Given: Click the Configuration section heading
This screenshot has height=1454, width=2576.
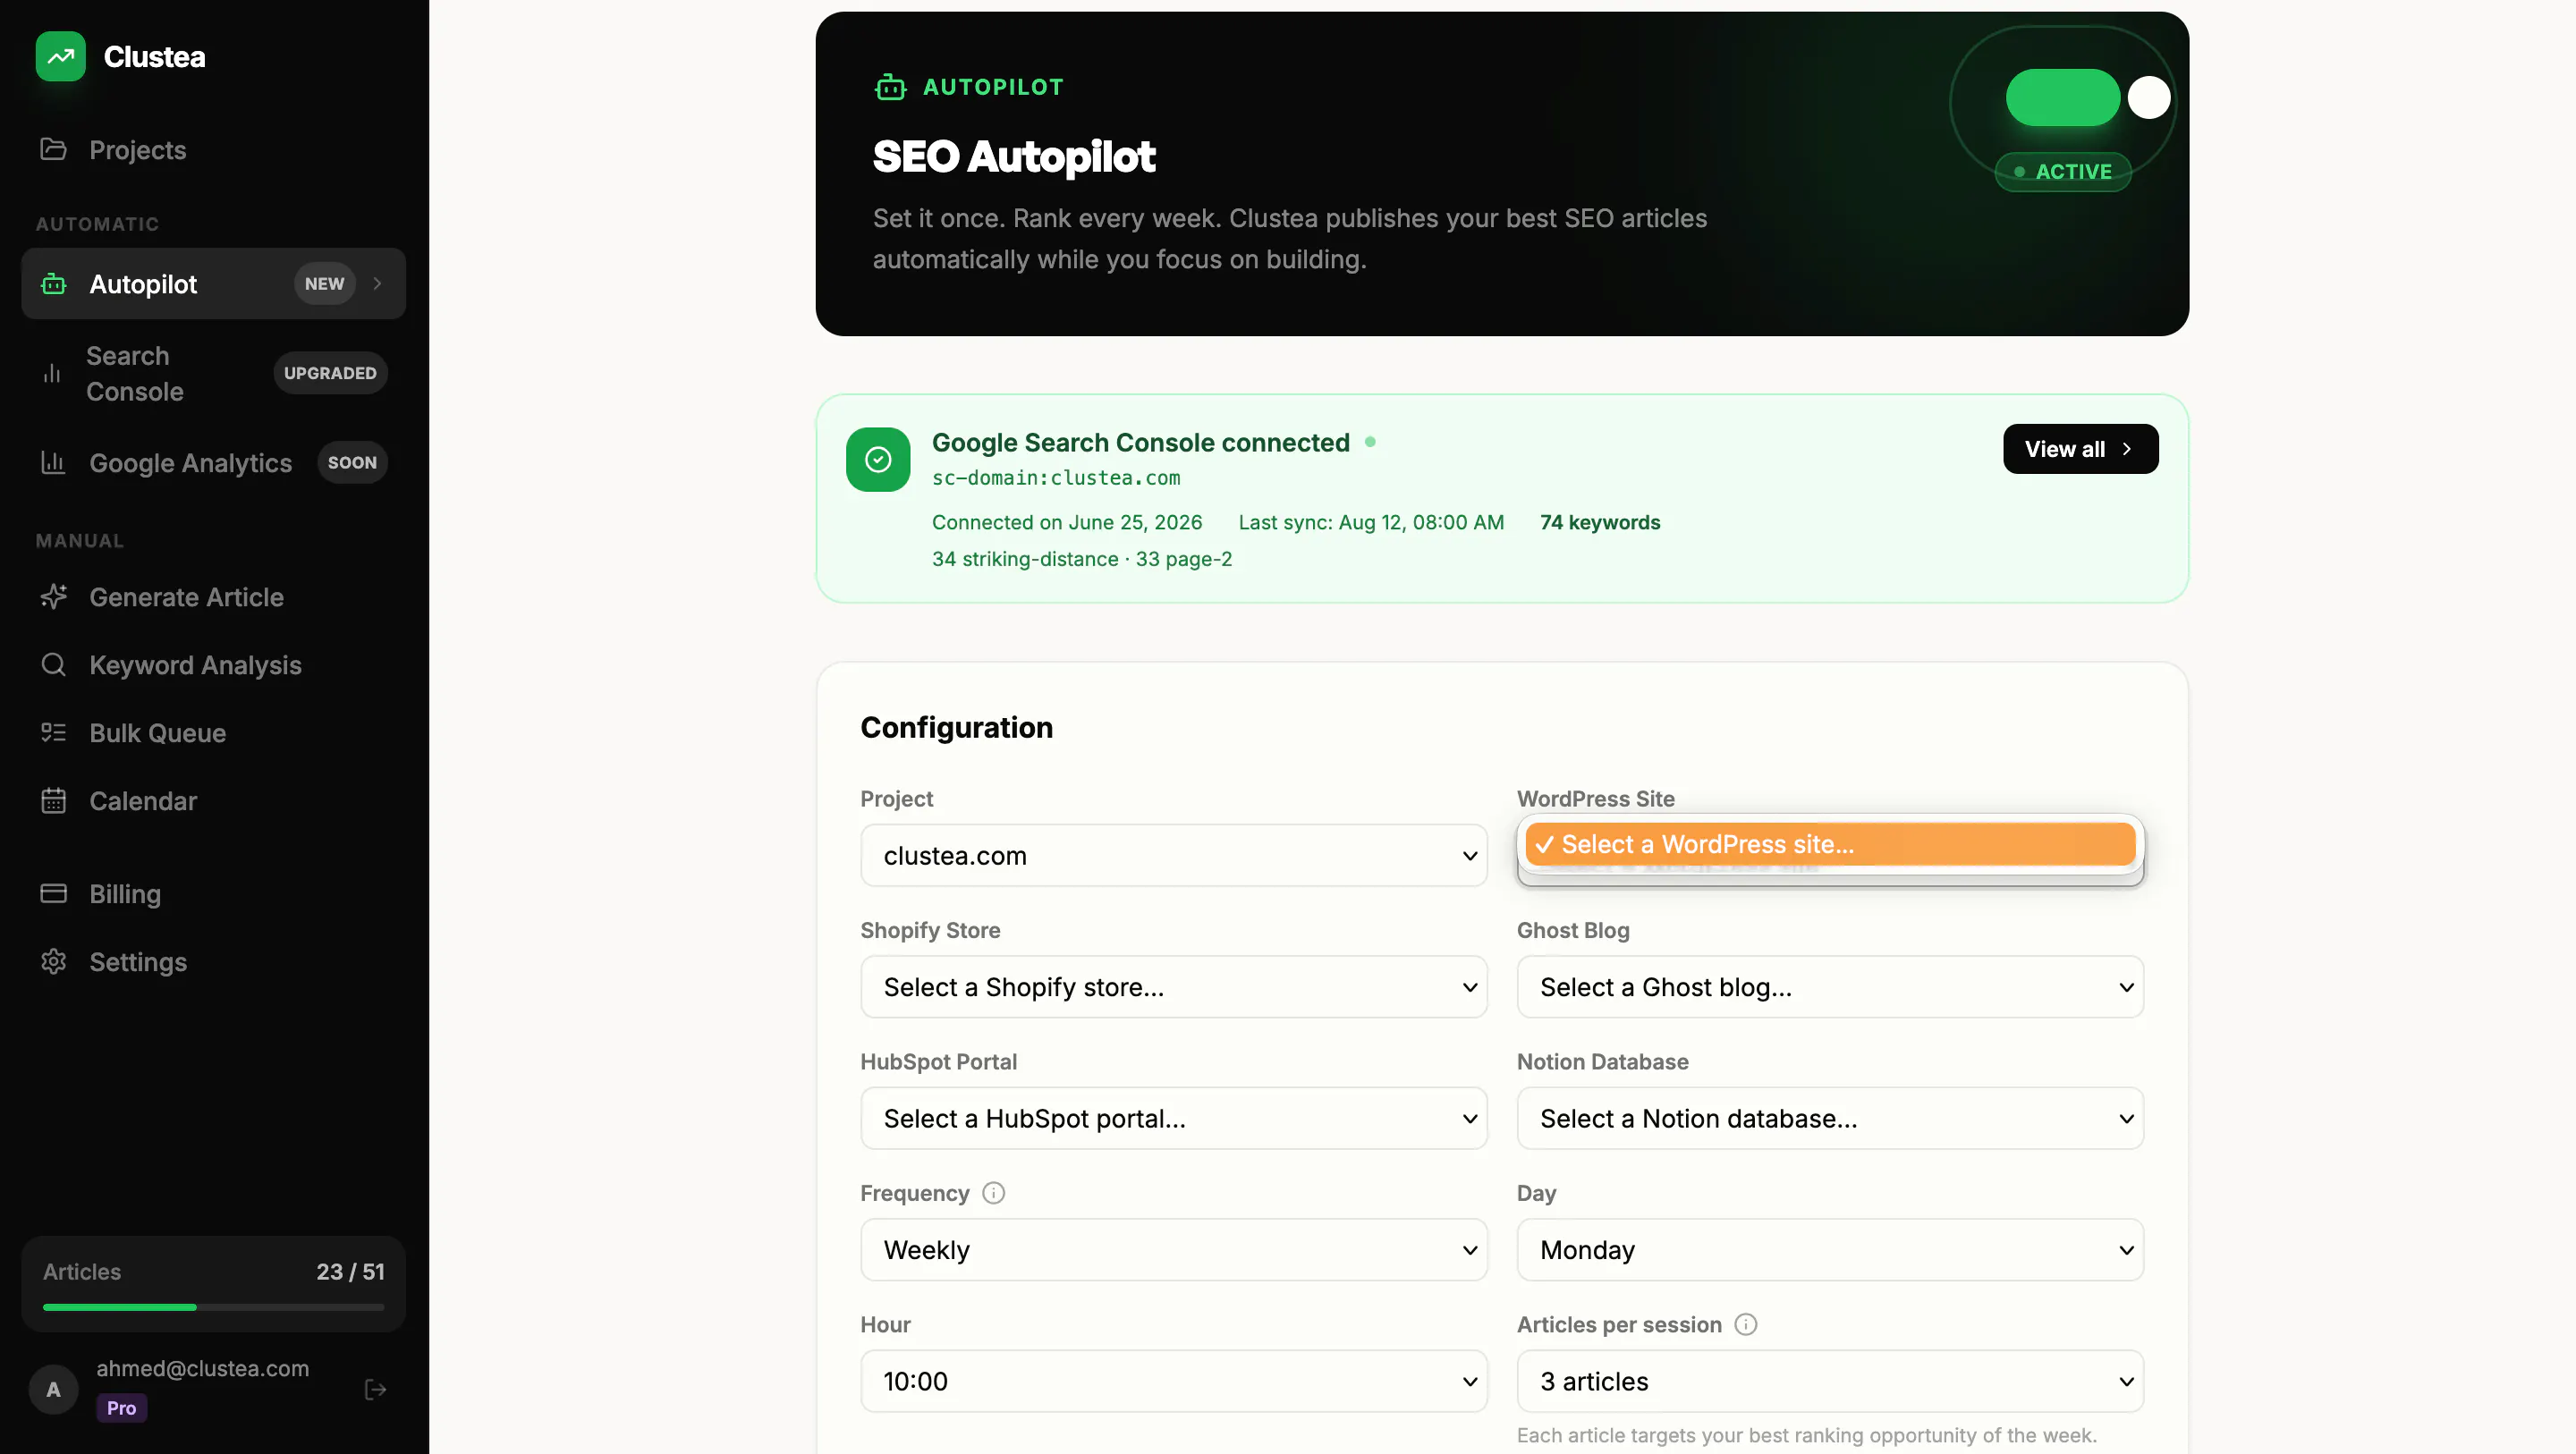Looking at the screenshot, I should 957,728.
